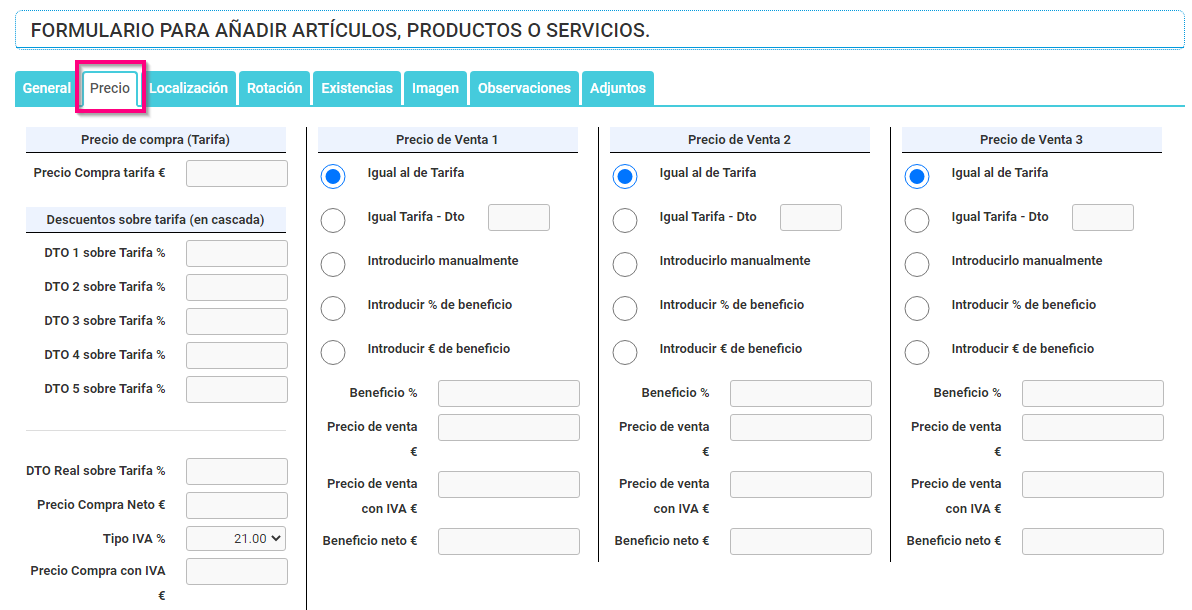Image resolution: width=1192 pixels, height=610 pixels.
Task: Enable 'Introducir € de beneficio' for Venta 1
Action: pyautogui.click(x=333, y=353)
